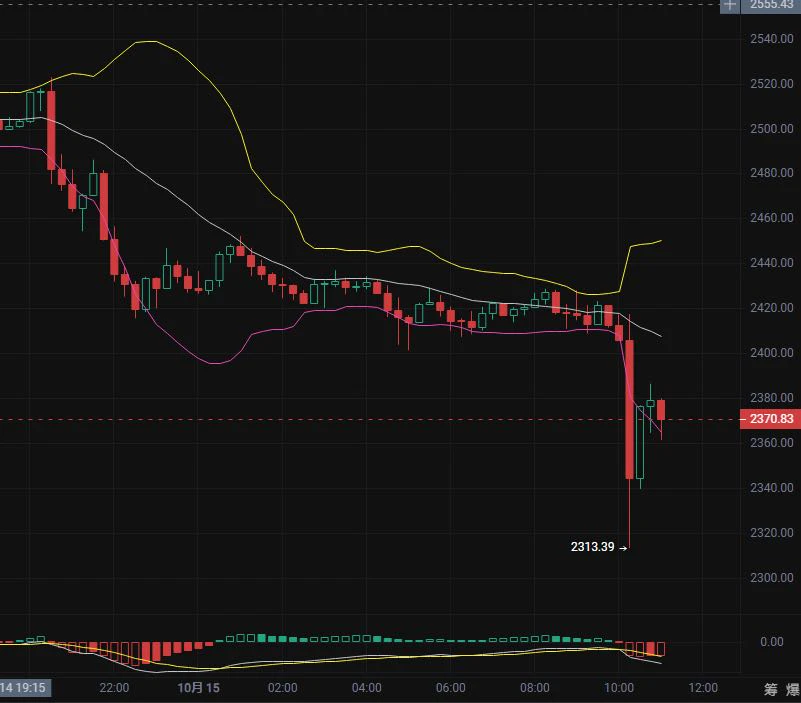Click the 2380.00 price axis label

click(x=772, y=398)
